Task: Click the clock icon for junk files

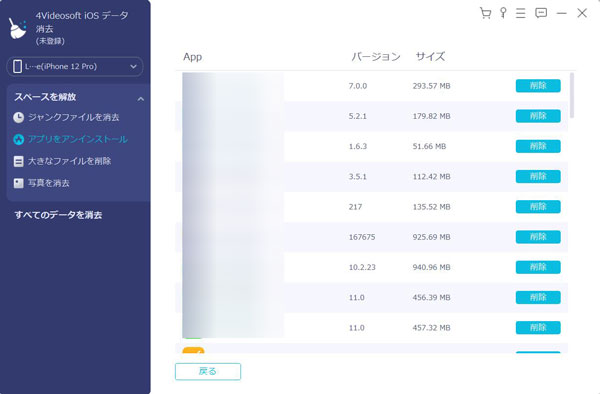Action: [18, 117]
